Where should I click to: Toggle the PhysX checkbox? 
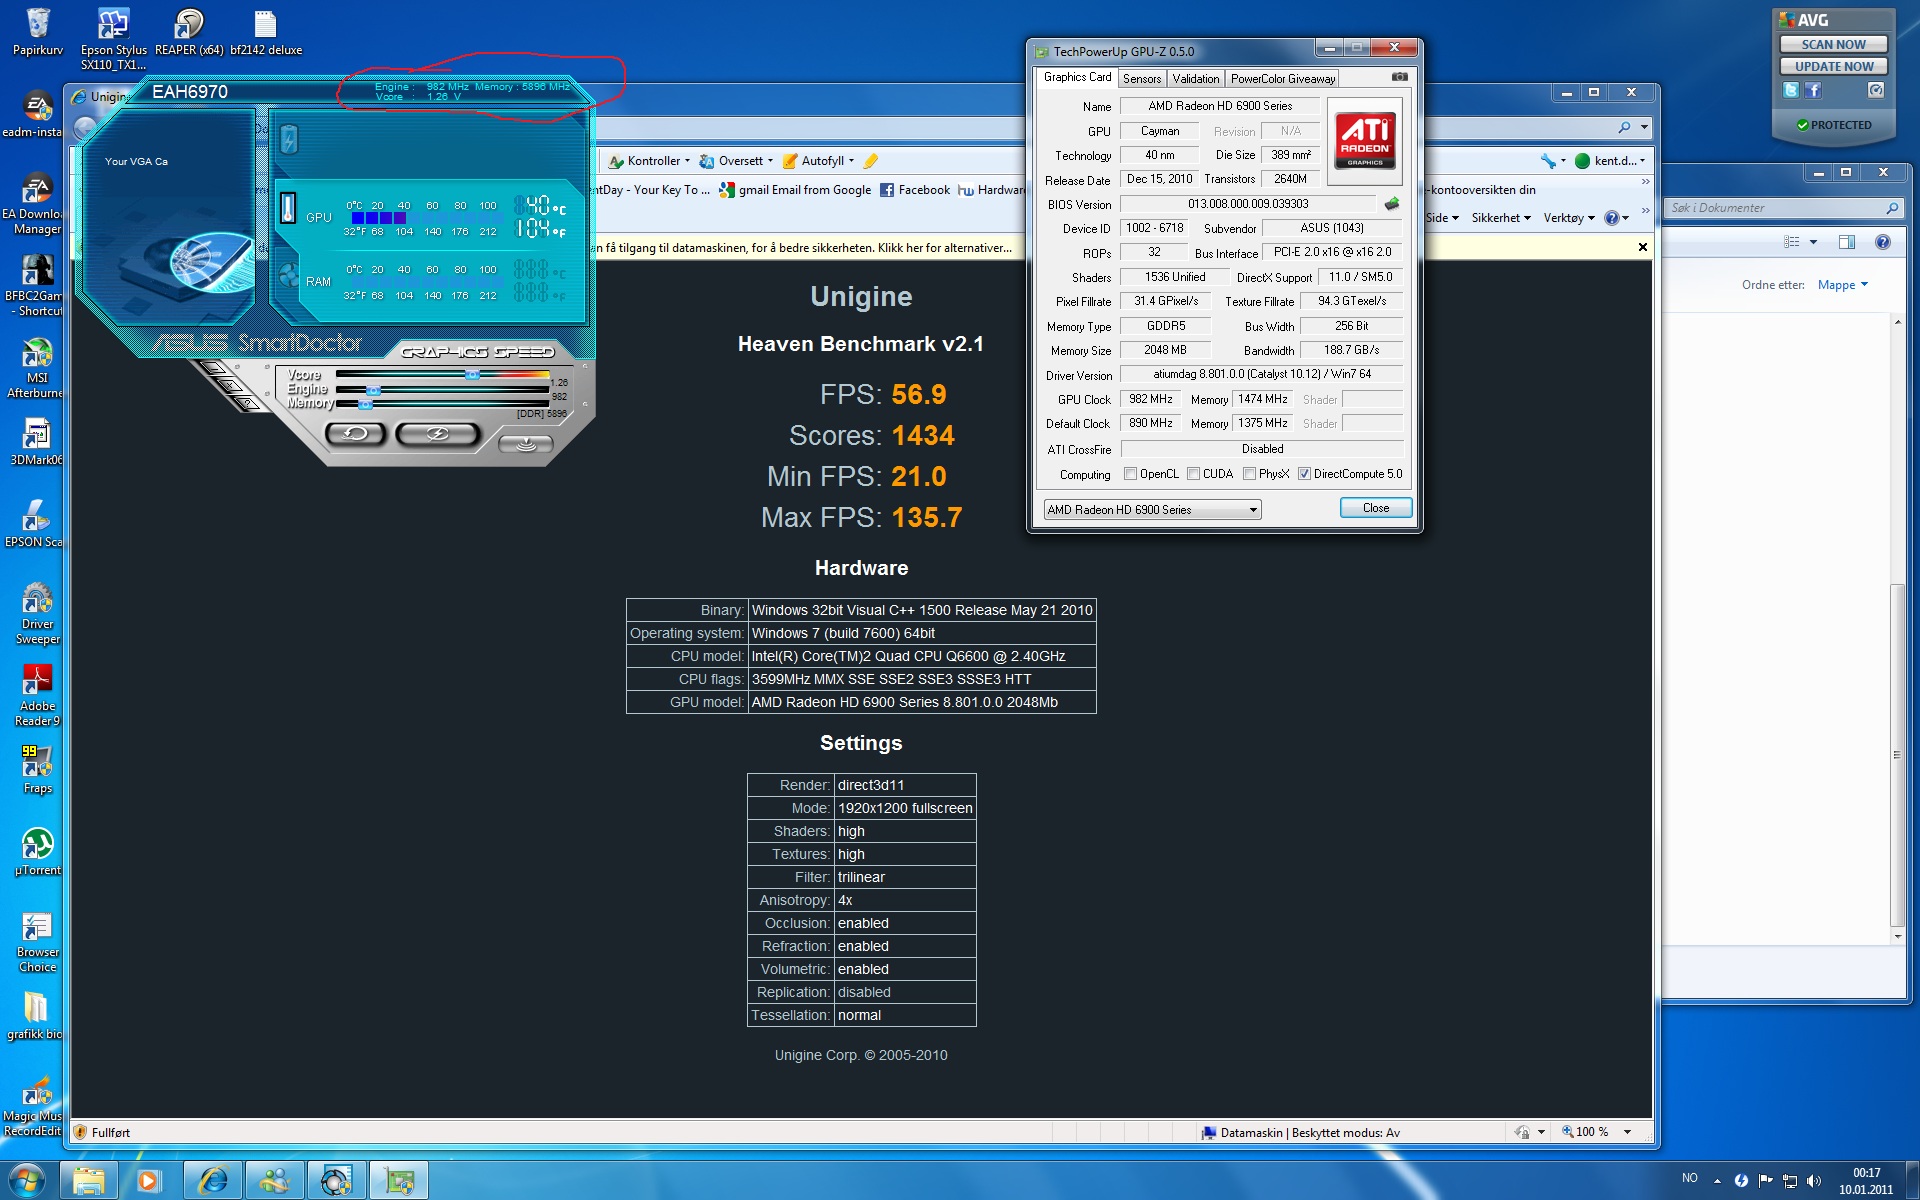[x=1249, y=474]
